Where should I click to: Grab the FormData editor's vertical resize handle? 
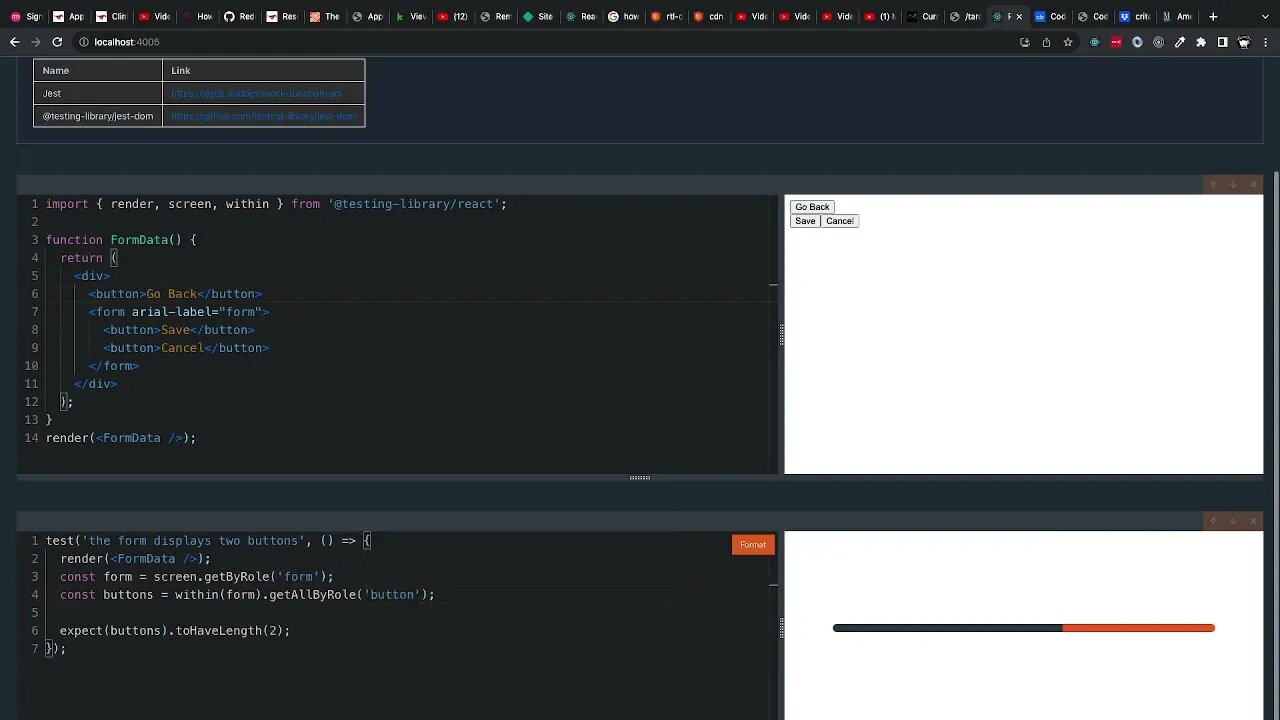pyautogui.click(x=781, y=334)
